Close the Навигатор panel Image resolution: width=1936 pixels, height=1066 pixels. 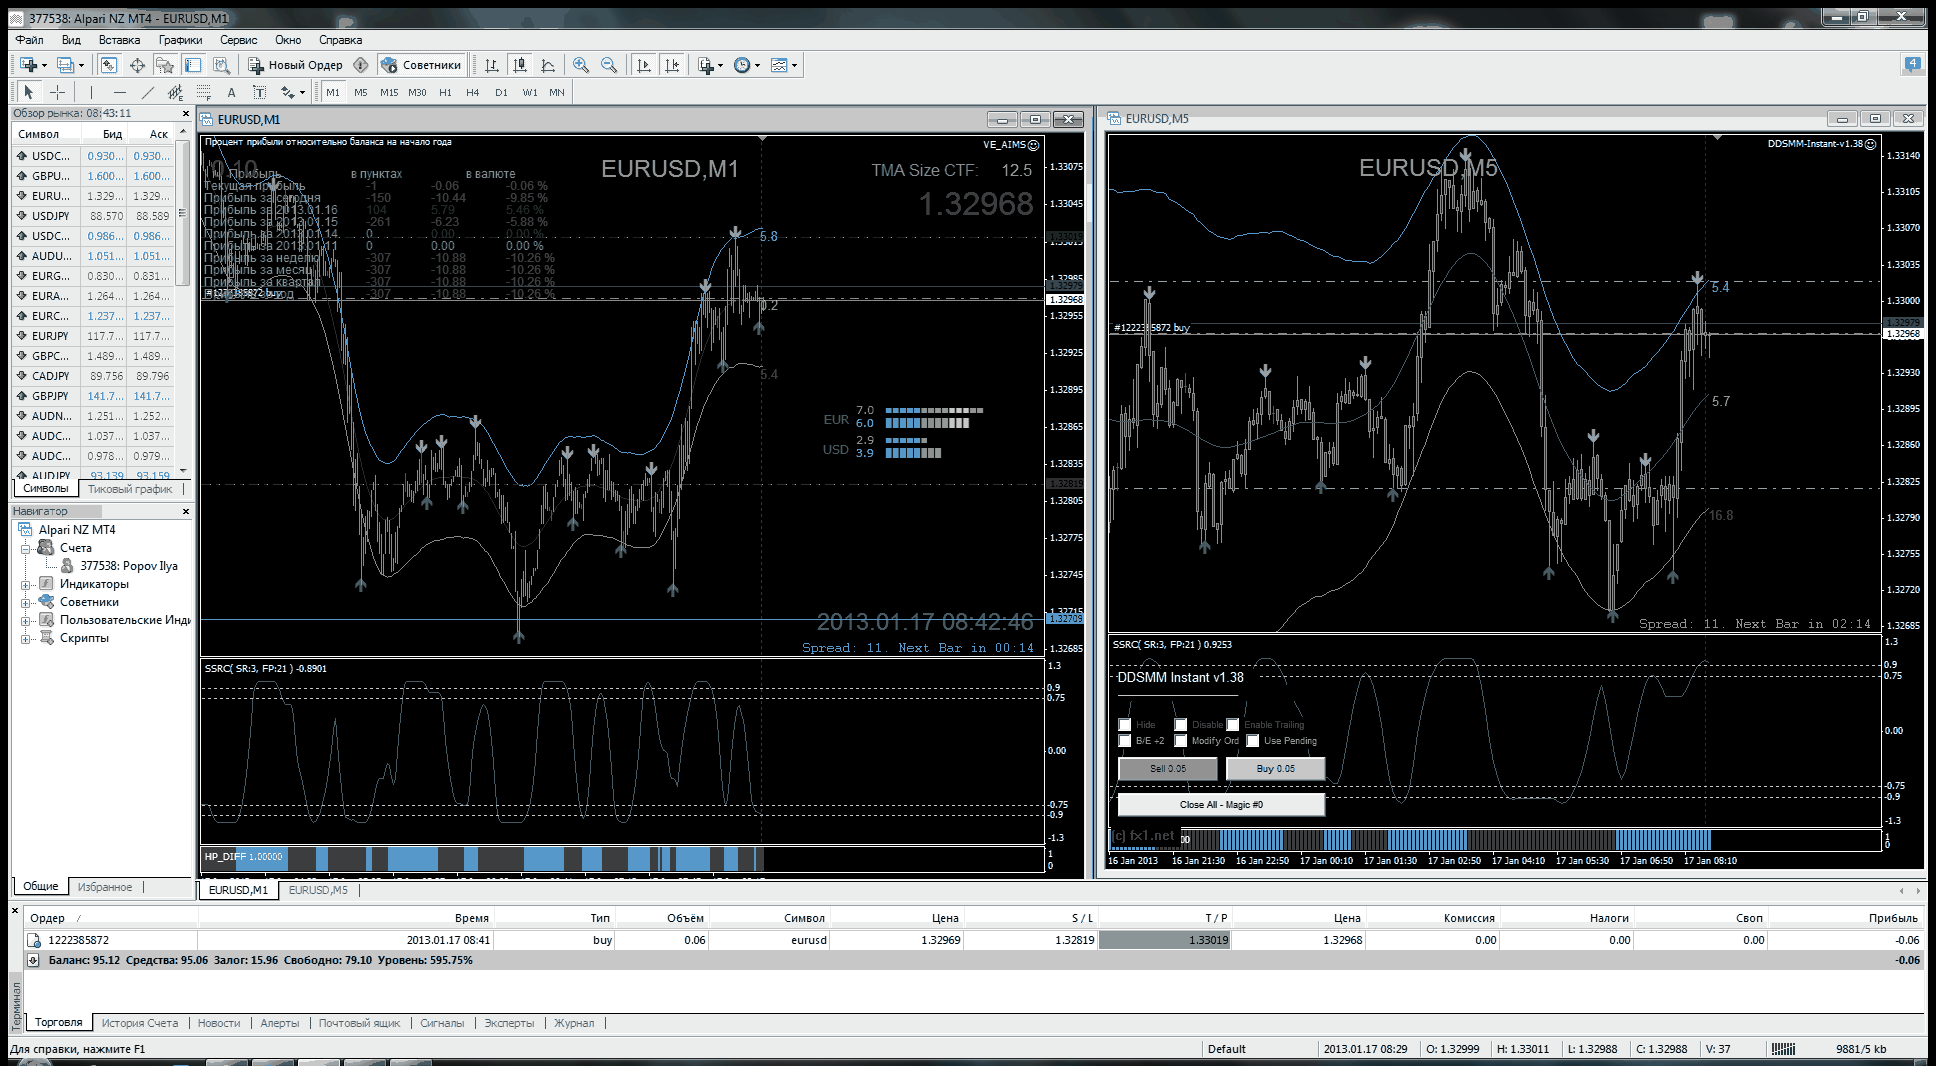click(185, 511)
